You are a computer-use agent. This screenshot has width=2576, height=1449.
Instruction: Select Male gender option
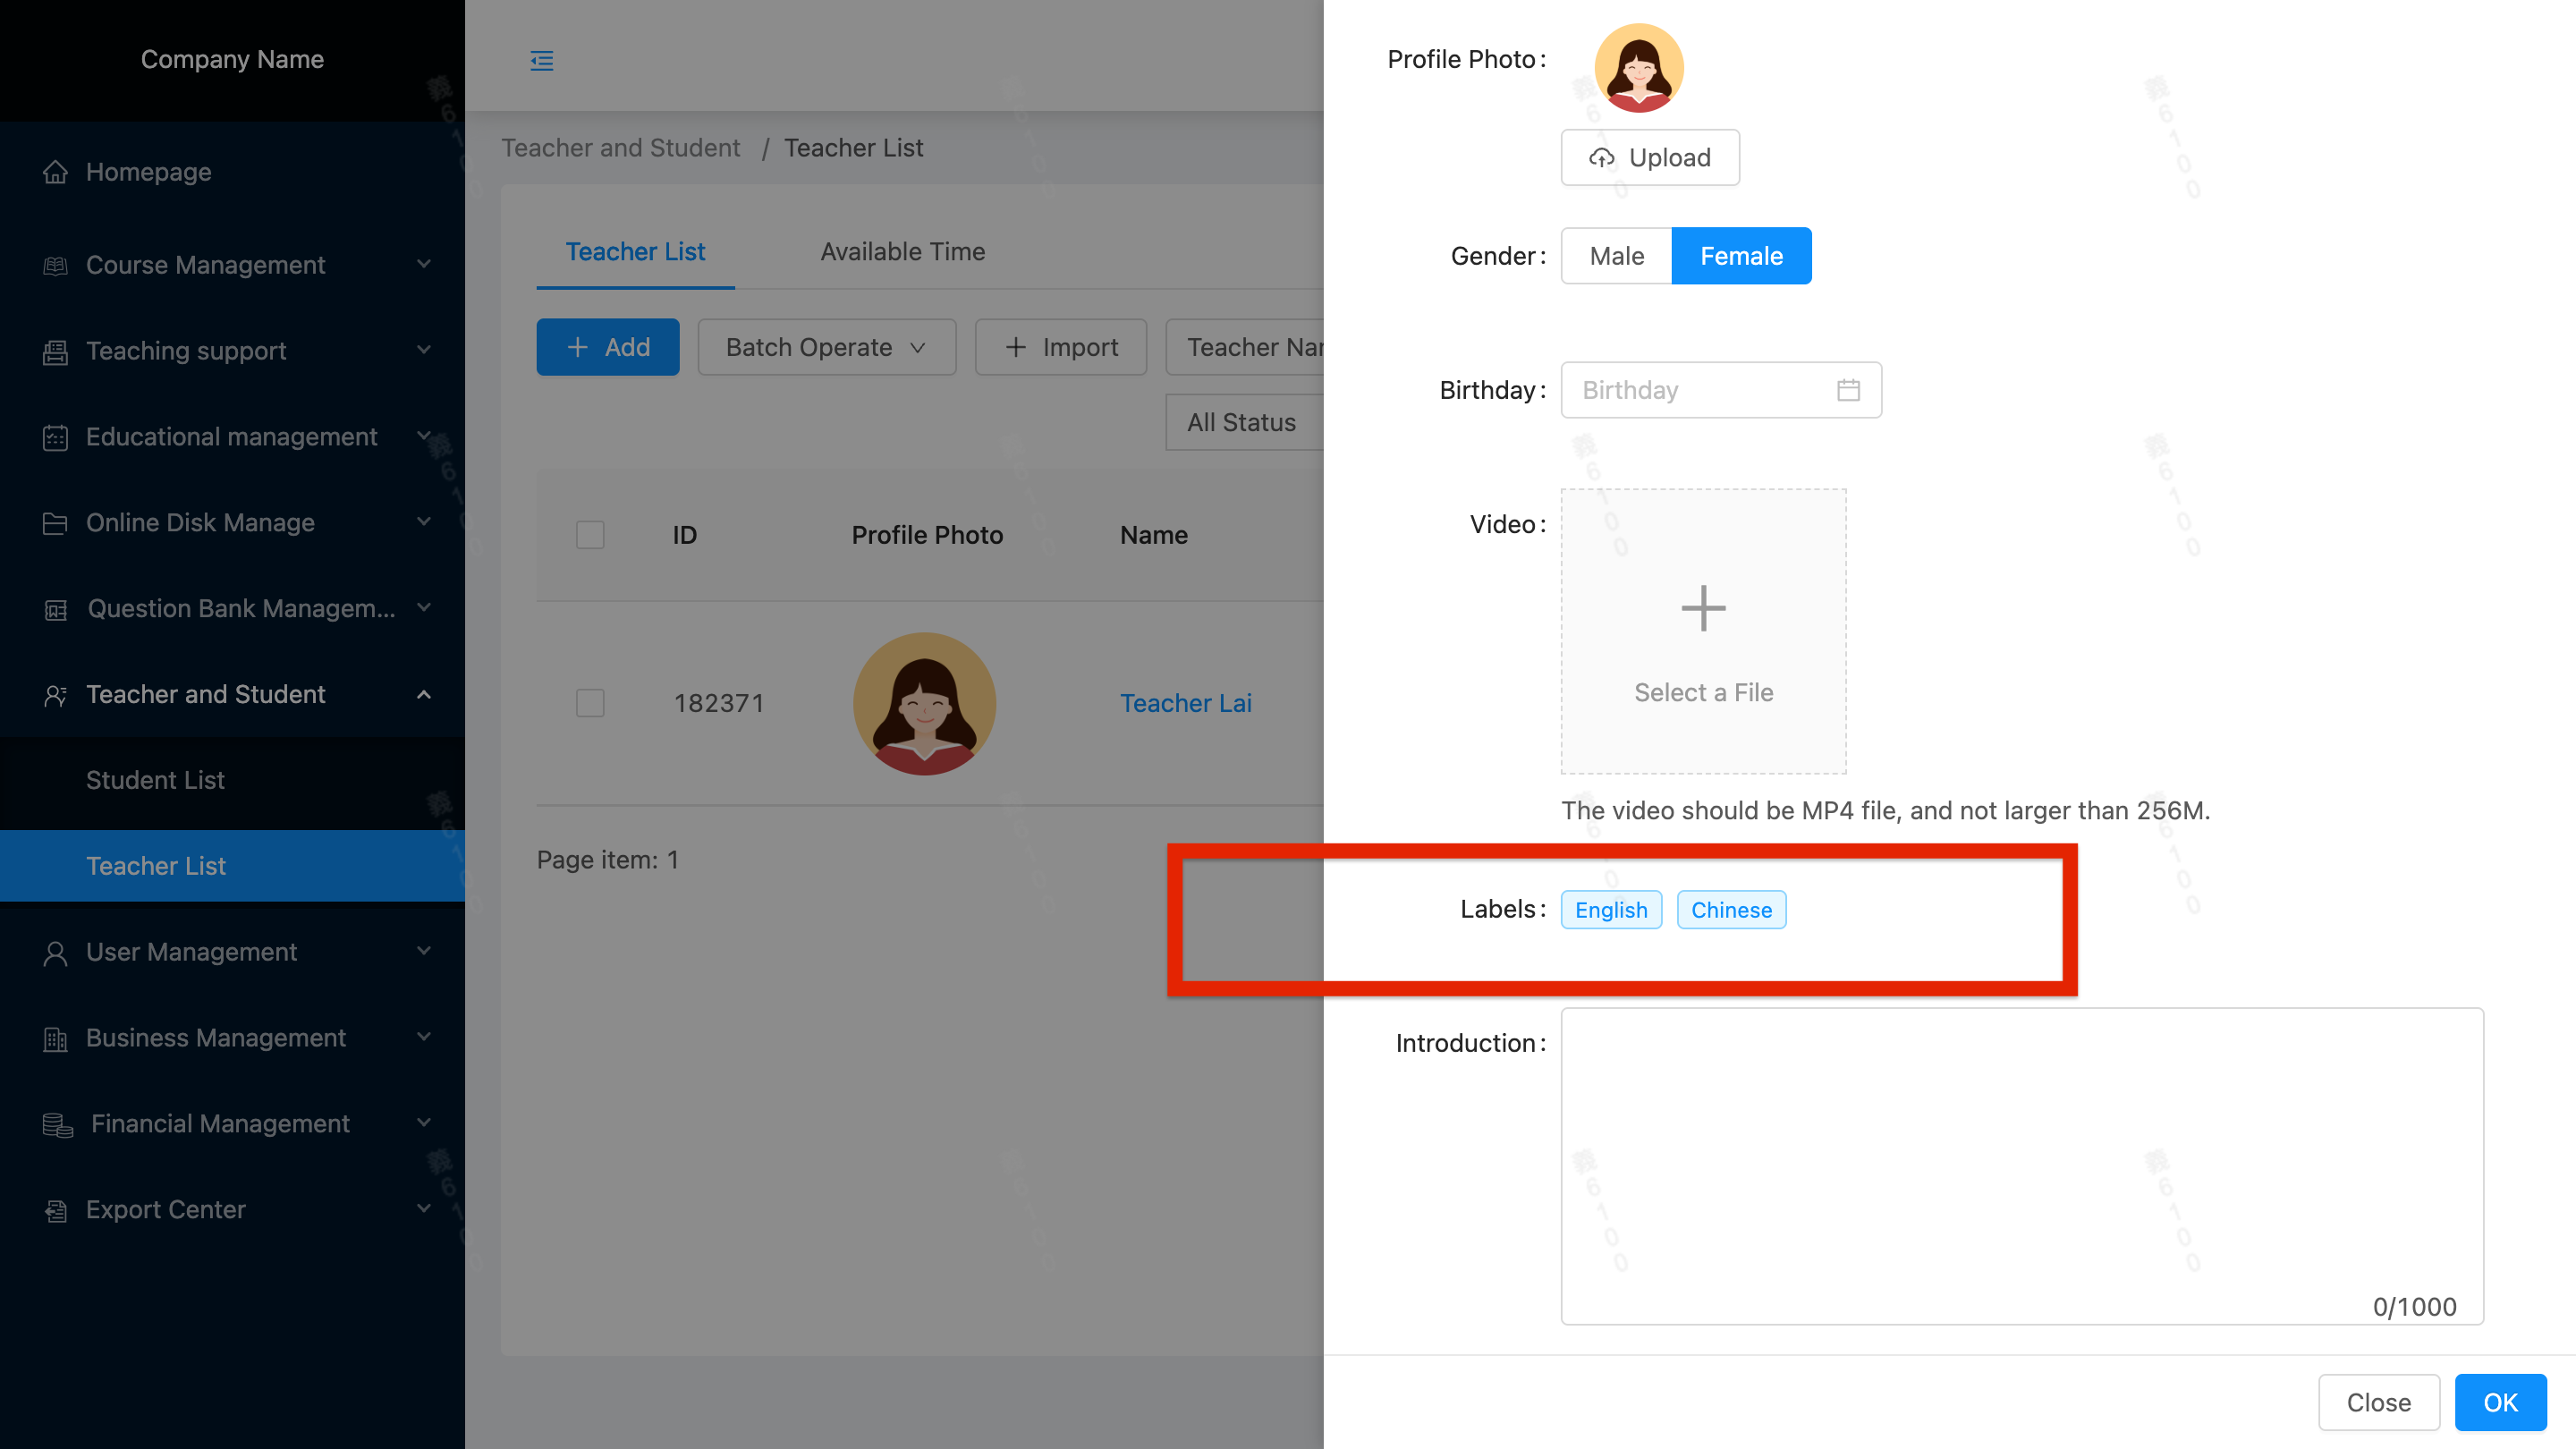click(x=1616, y=256)
